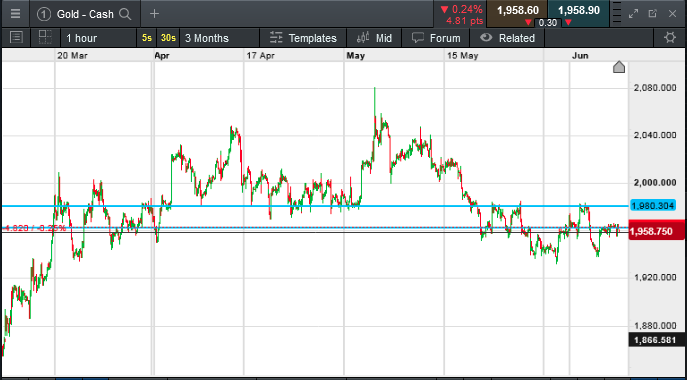This screenshot has height=380, width=687.
Task: Open the Mid price type selector
Action: click(374, 38)
